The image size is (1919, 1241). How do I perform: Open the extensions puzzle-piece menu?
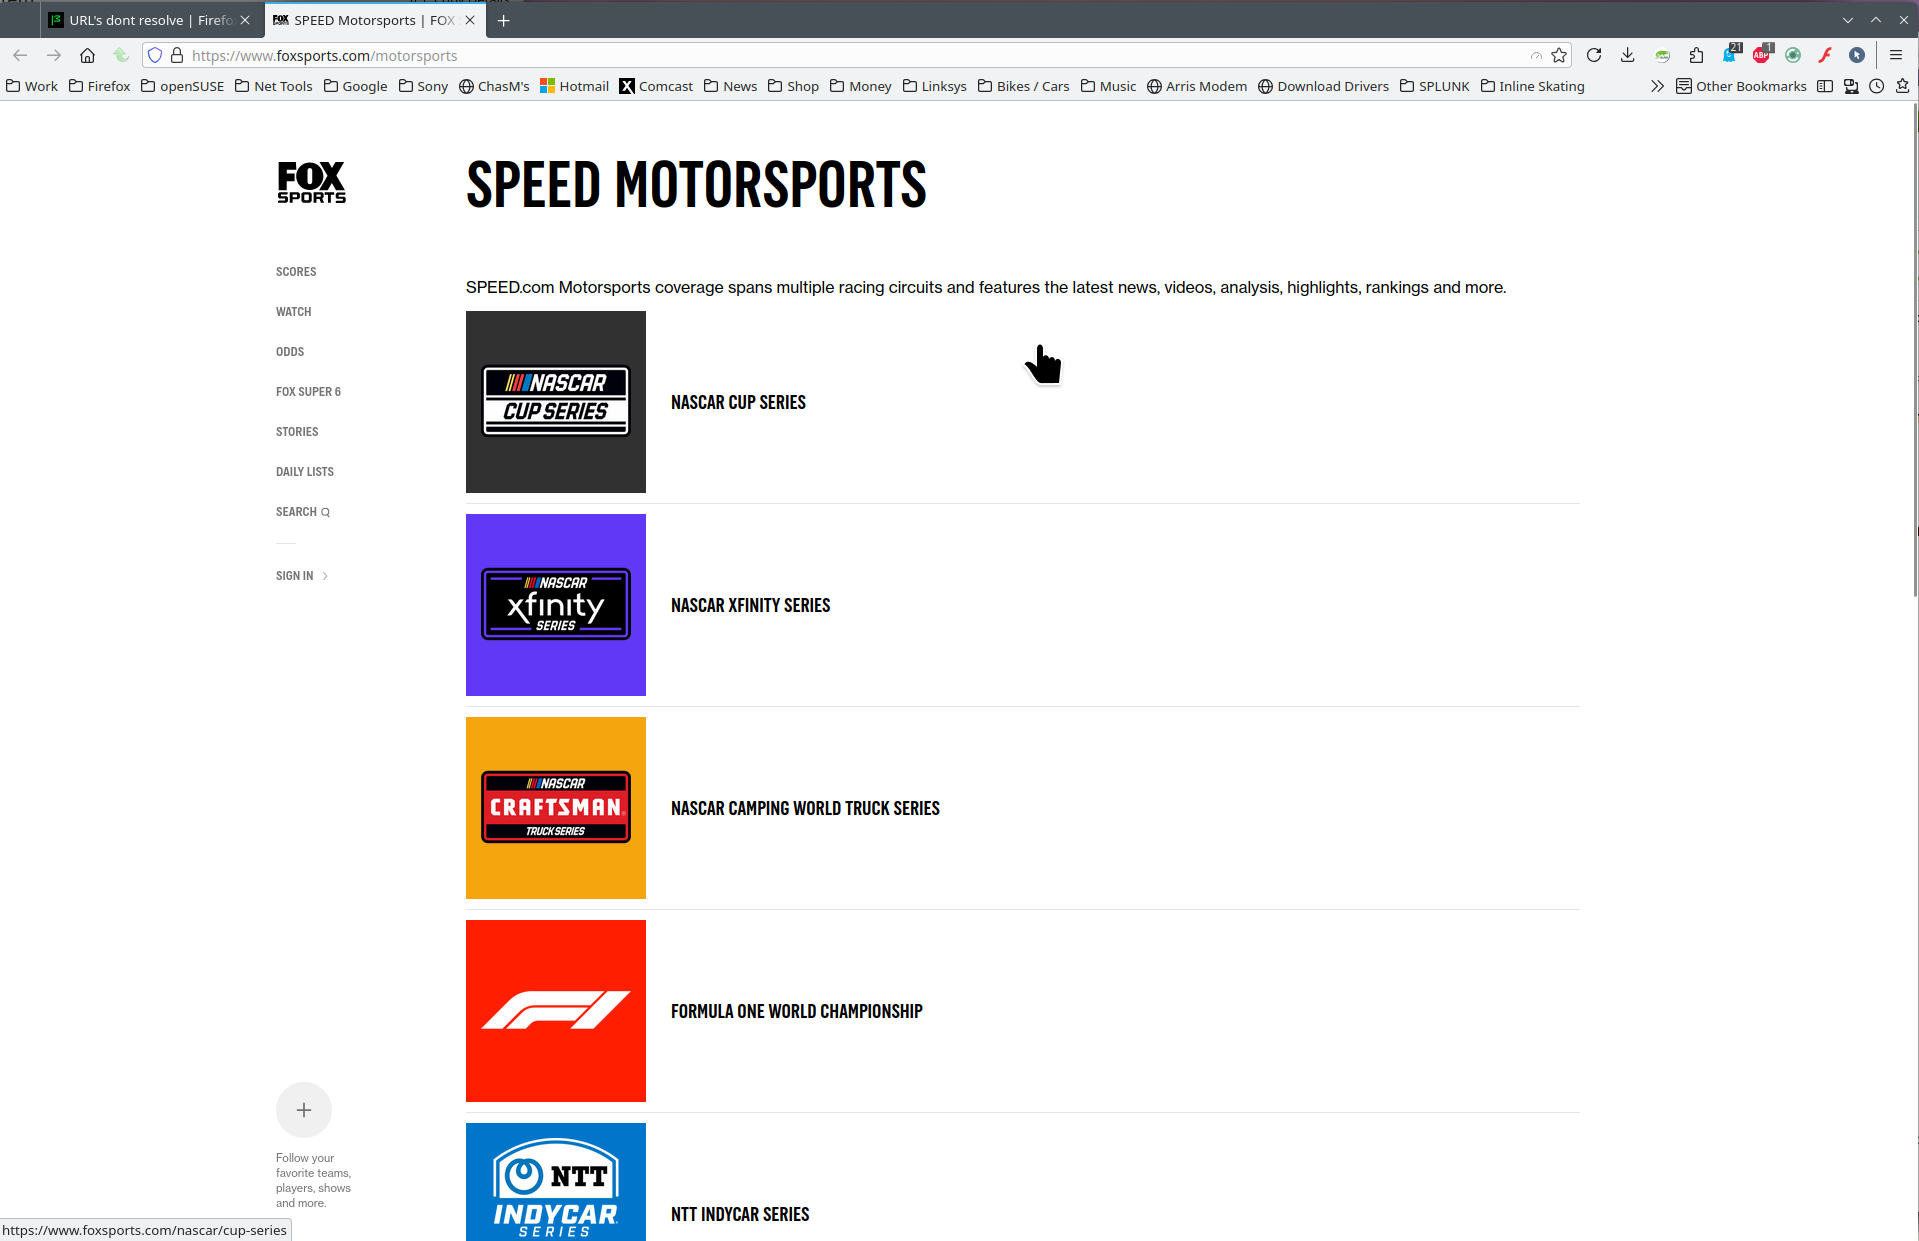pos(1696,56)
